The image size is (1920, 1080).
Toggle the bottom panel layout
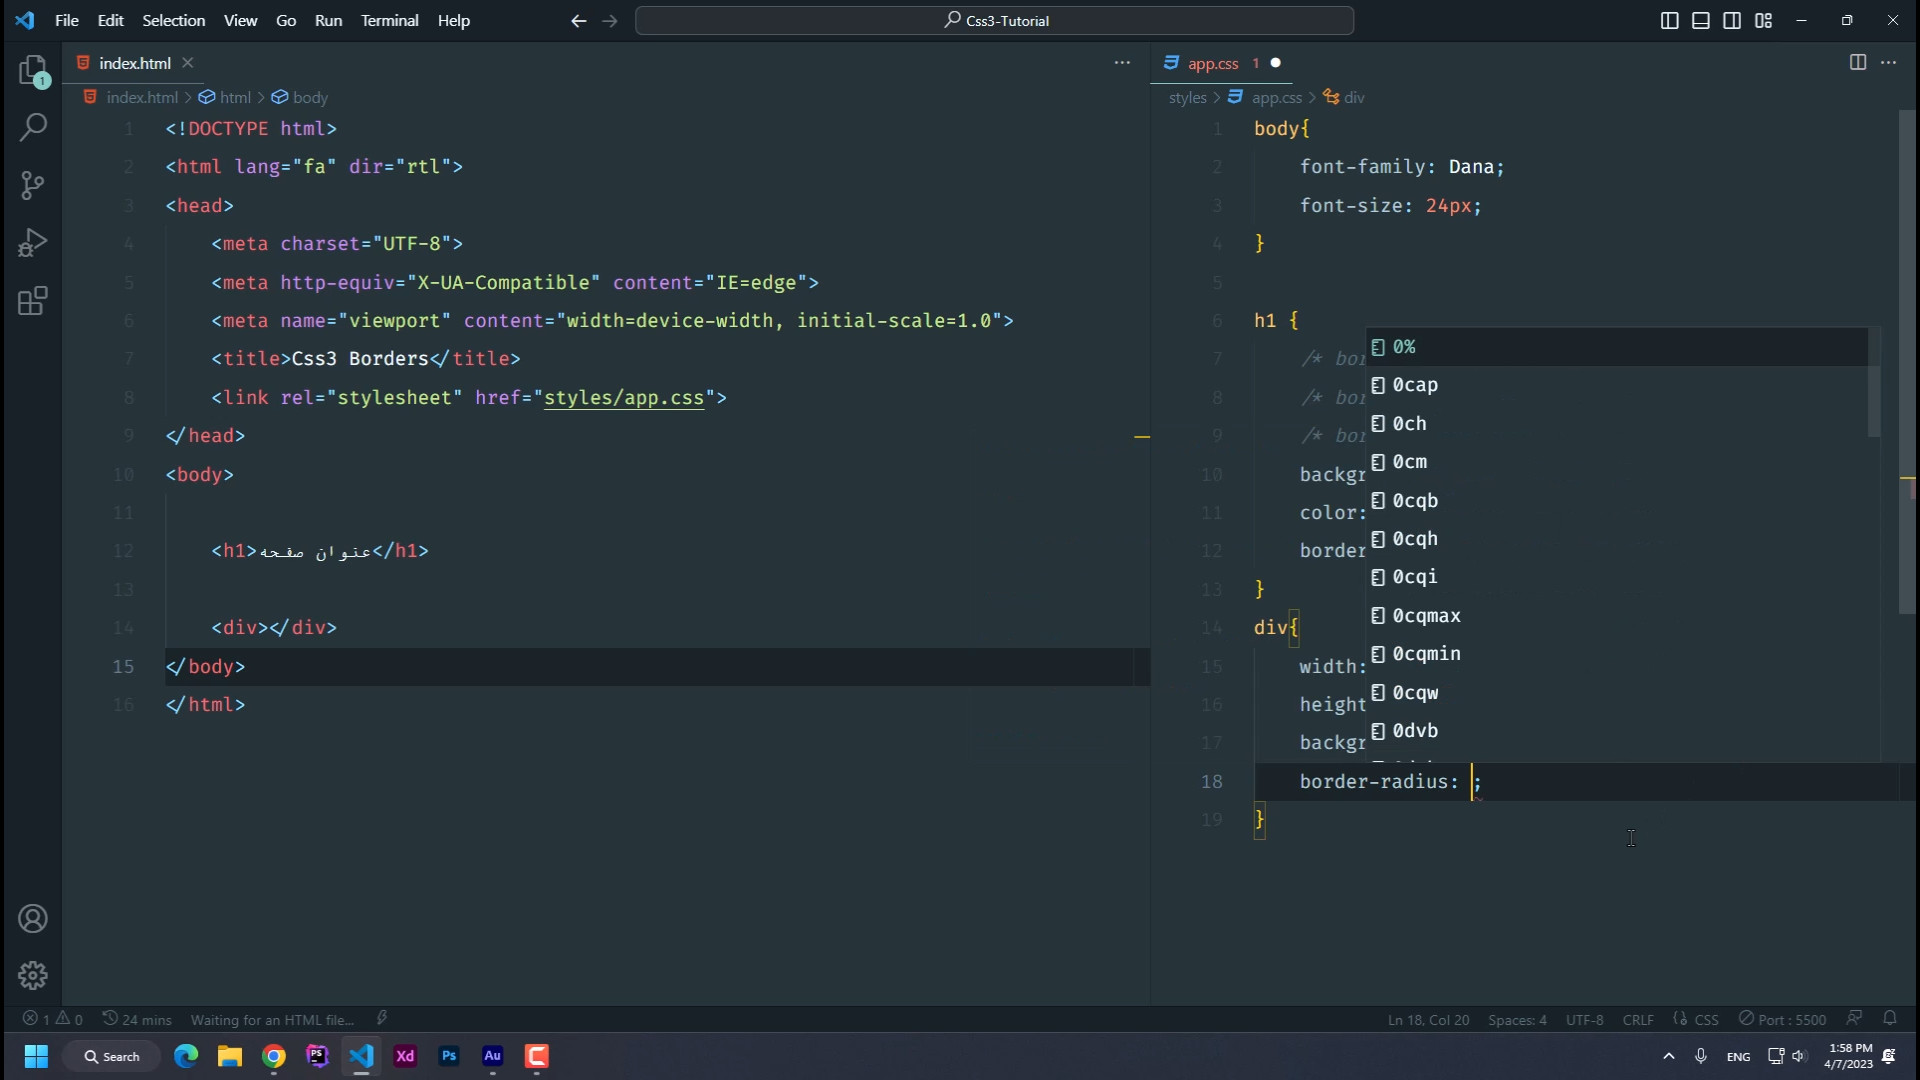pos(1700,20)
